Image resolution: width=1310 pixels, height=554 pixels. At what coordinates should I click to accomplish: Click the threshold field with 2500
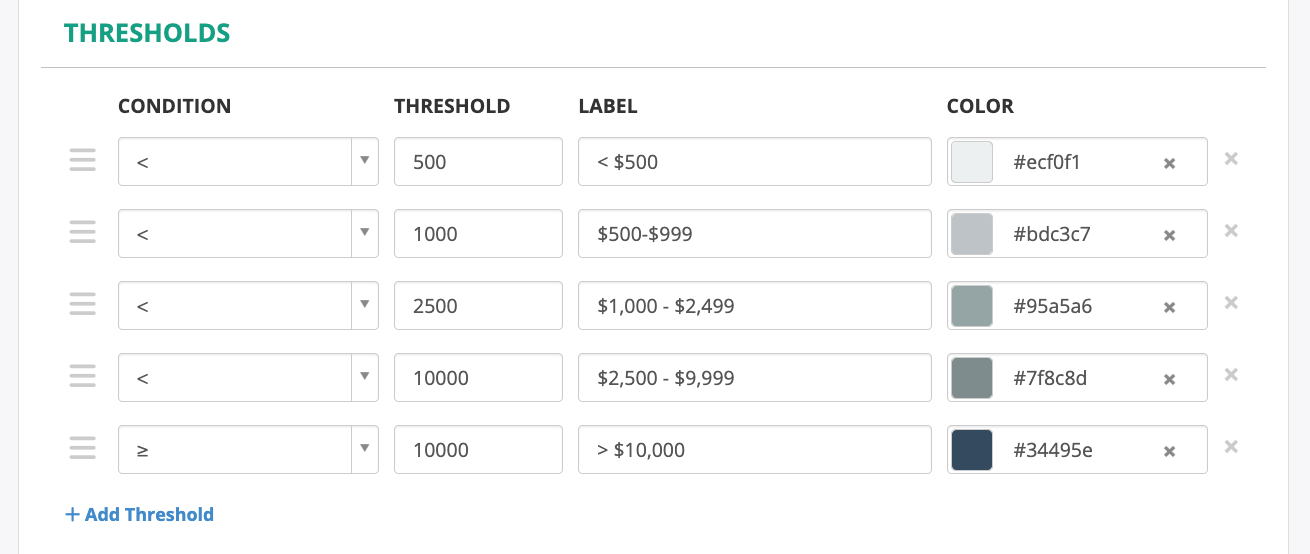[x=478, y=306]
